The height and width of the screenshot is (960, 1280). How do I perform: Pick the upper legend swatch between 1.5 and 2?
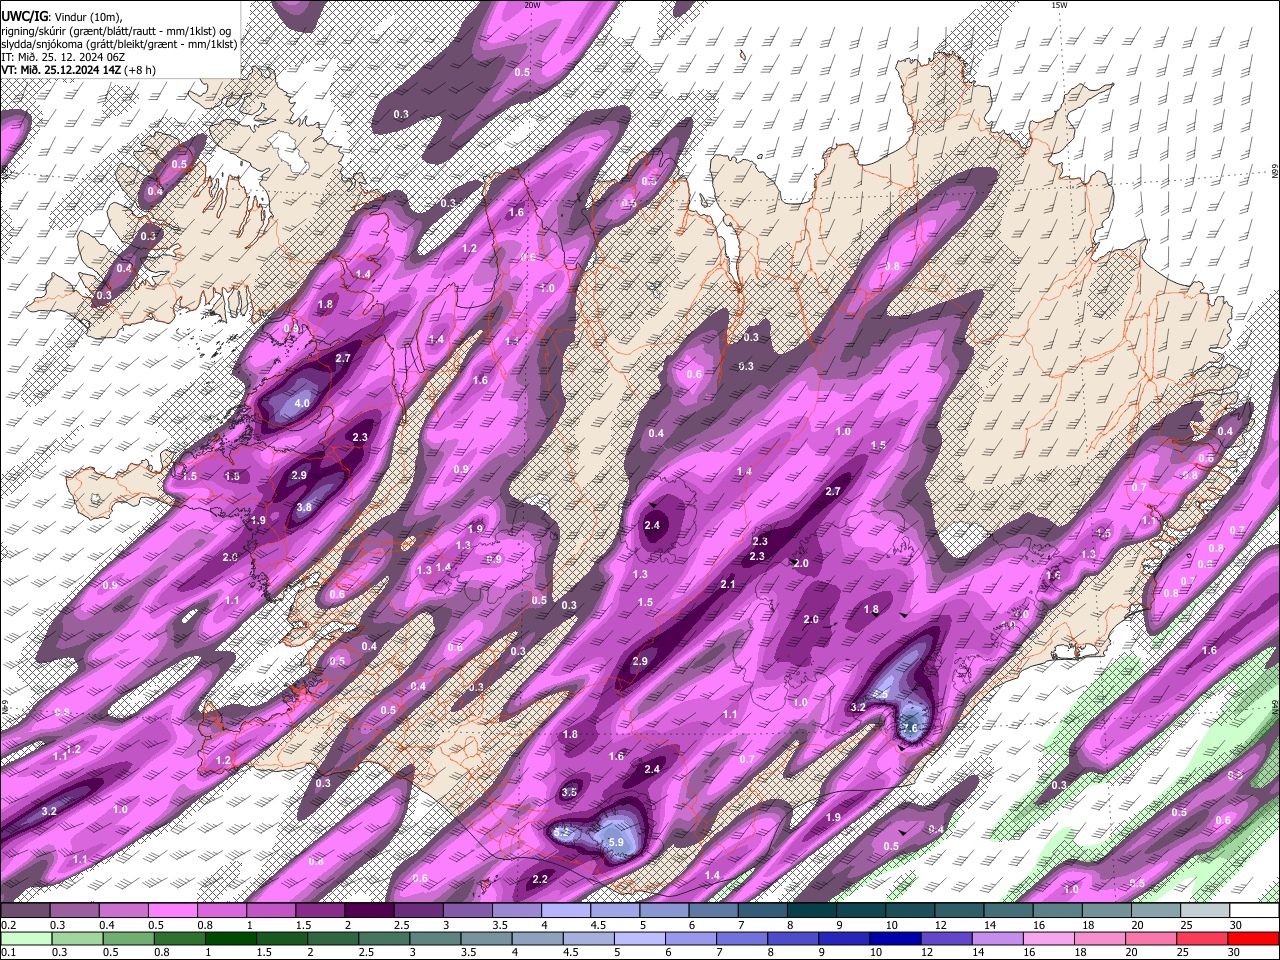click(320, 910)
